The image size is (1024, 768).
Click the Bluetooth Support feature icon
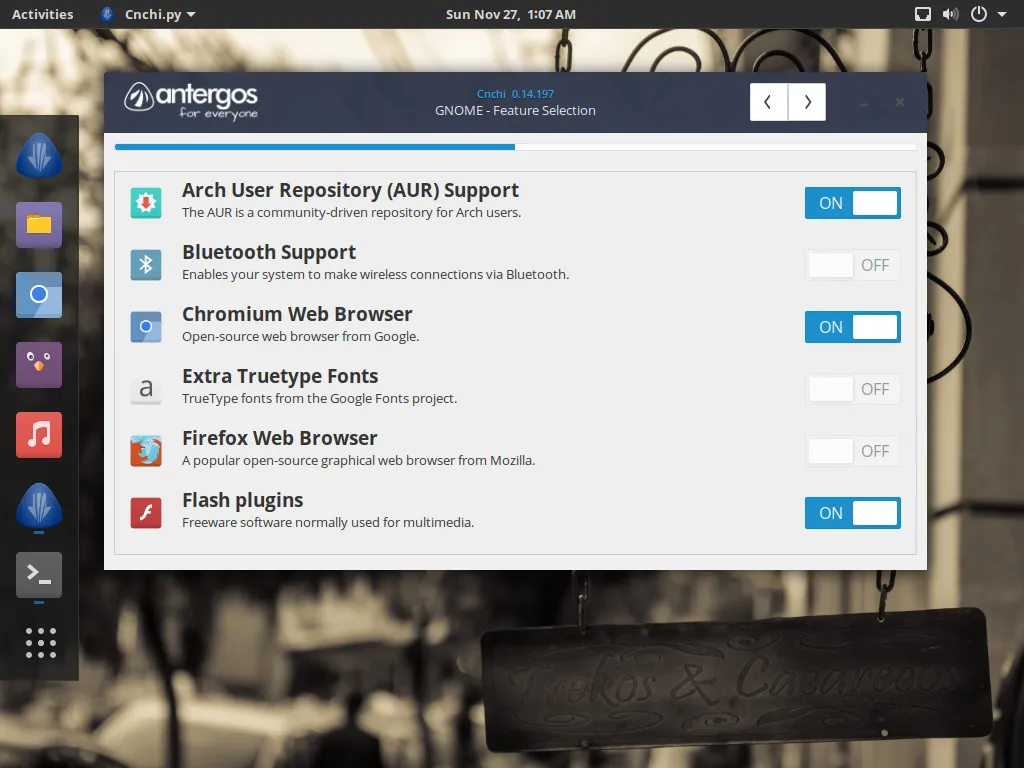click(x=146, y=264)
